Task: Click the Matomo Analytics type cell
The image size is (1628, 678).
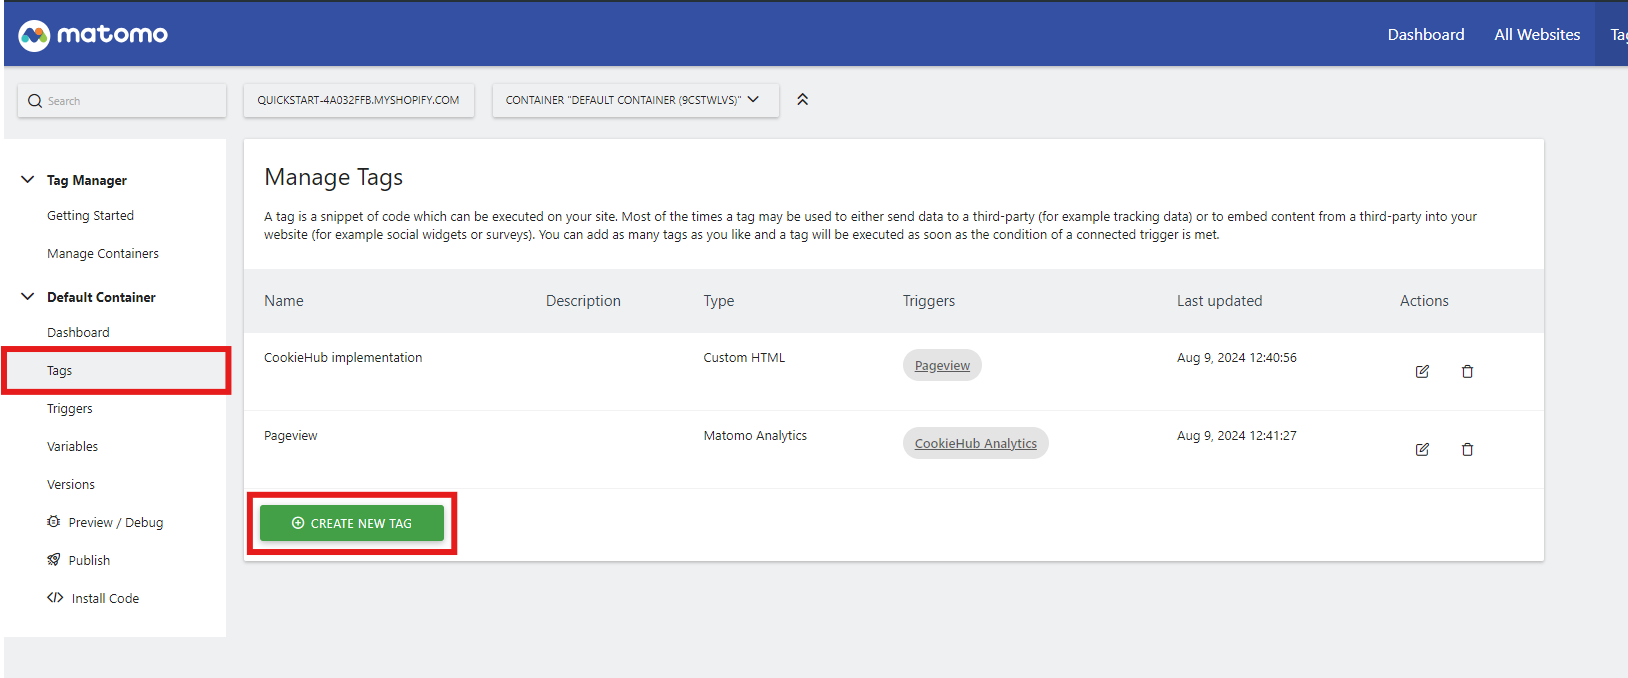Action: tap(755, 436)
